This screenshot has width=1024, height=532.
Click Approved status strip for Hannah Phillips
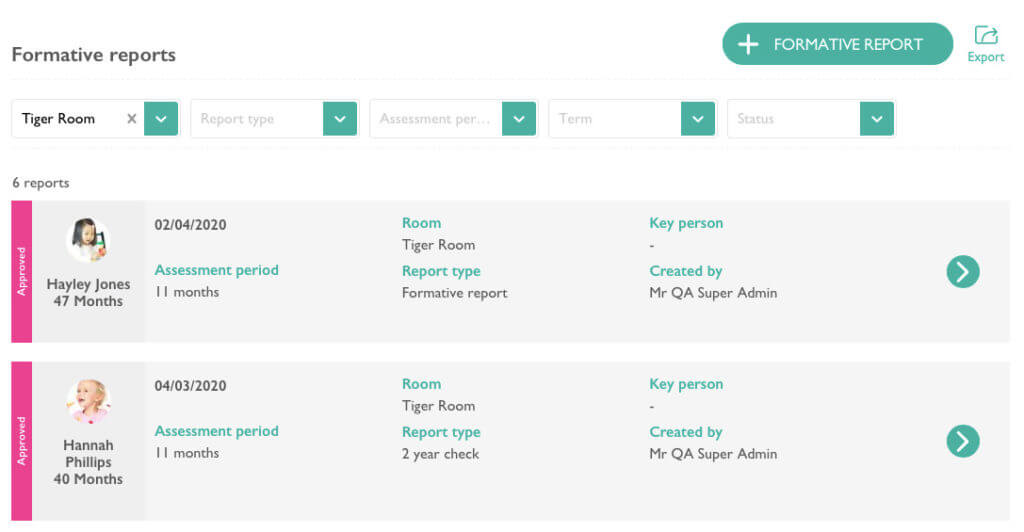[x=21, y=441]
